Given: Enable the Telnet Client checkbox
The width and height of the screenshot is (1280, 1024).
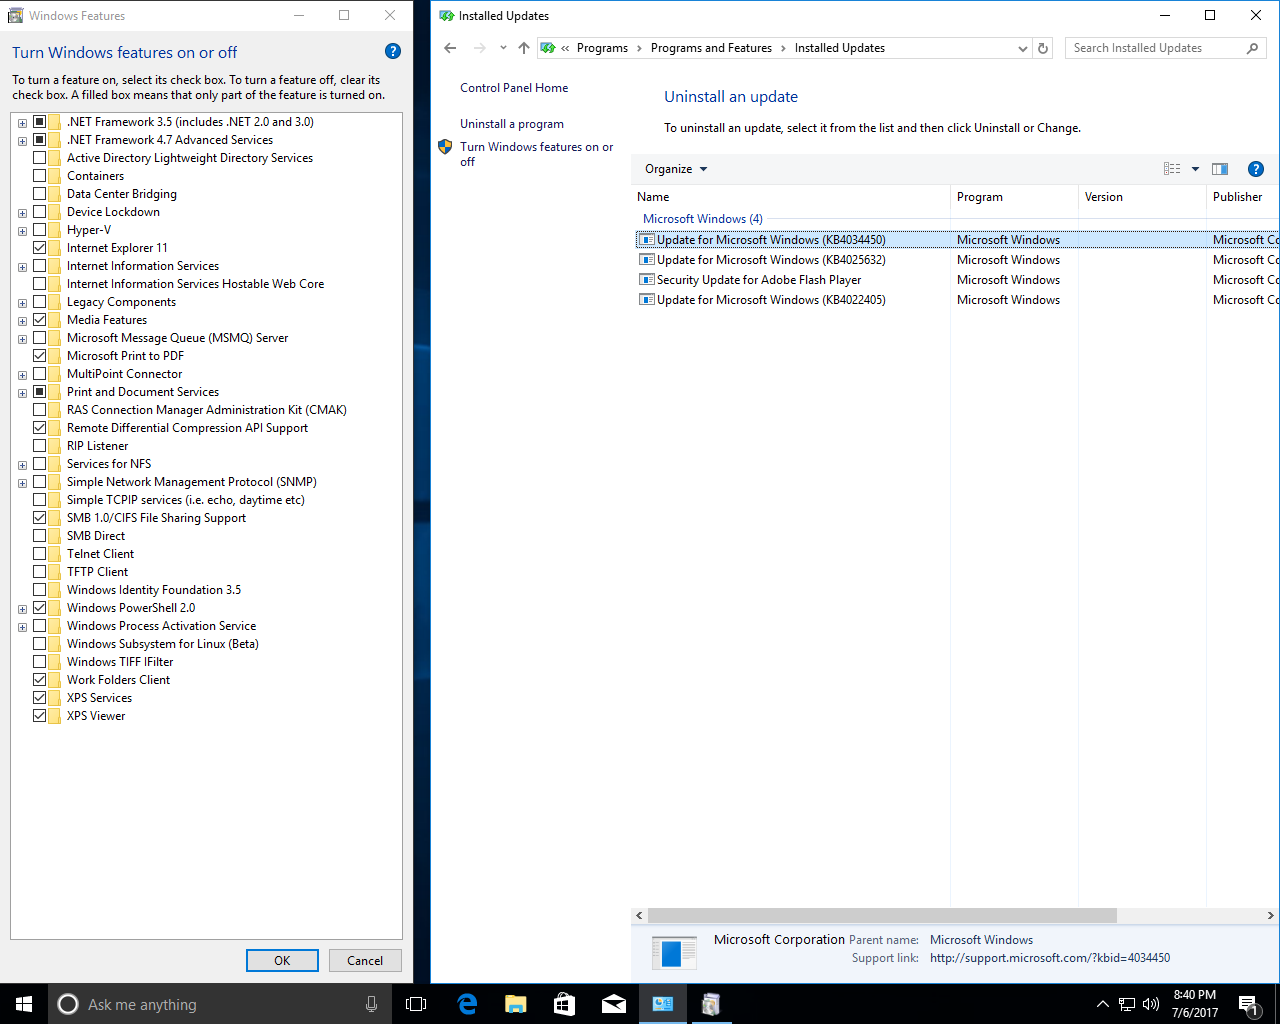Looking at the screenshot, I should tap(40, 554).
